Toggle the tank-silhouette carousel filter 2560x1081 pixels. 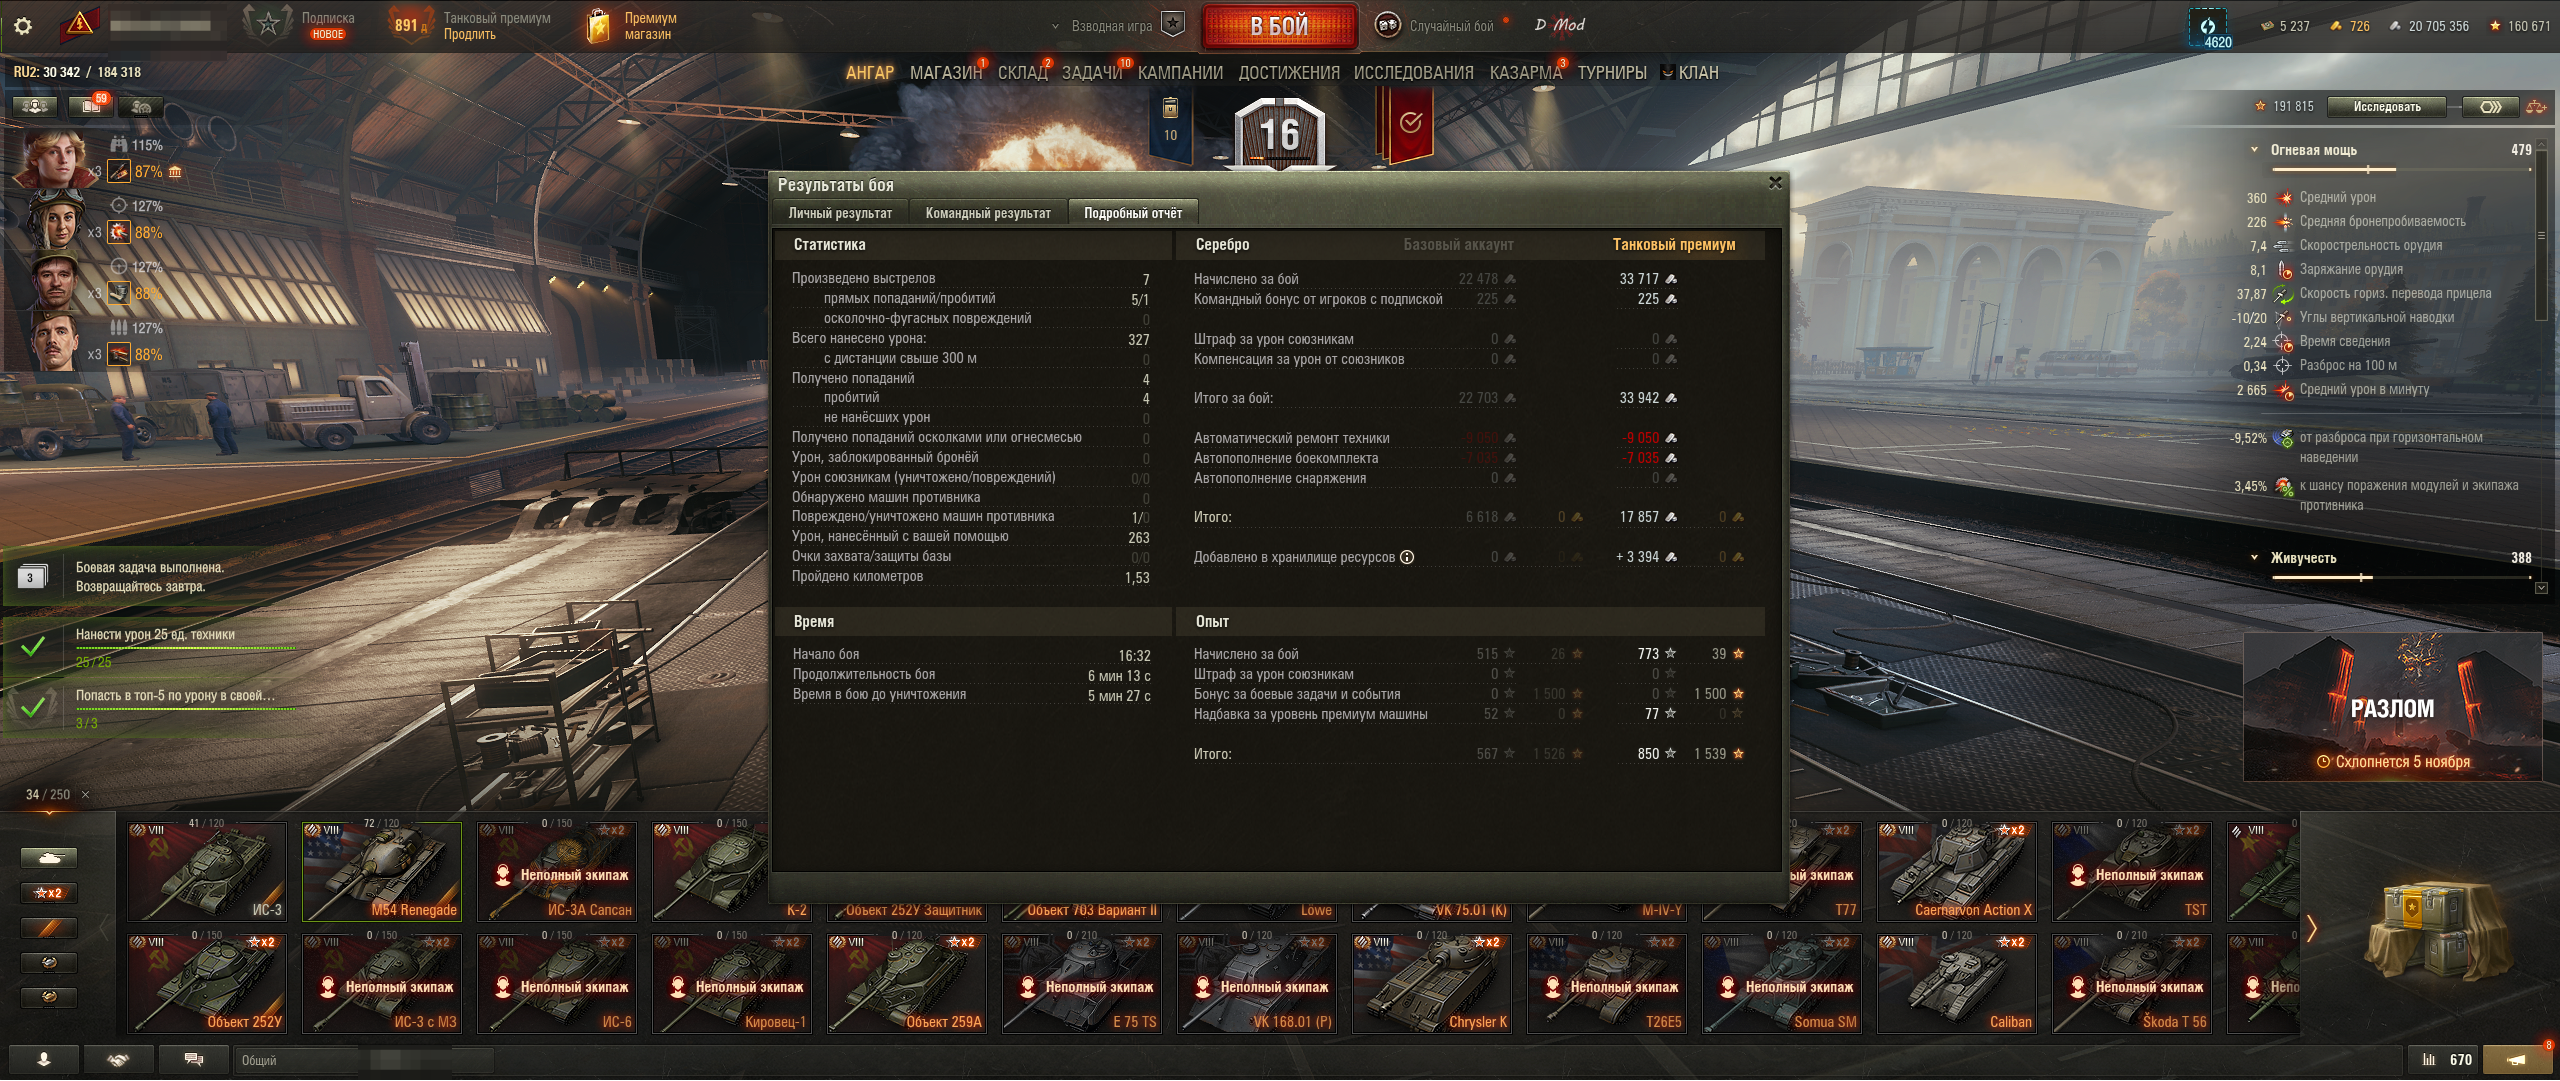pyautogui.click(x=49, y=858)
